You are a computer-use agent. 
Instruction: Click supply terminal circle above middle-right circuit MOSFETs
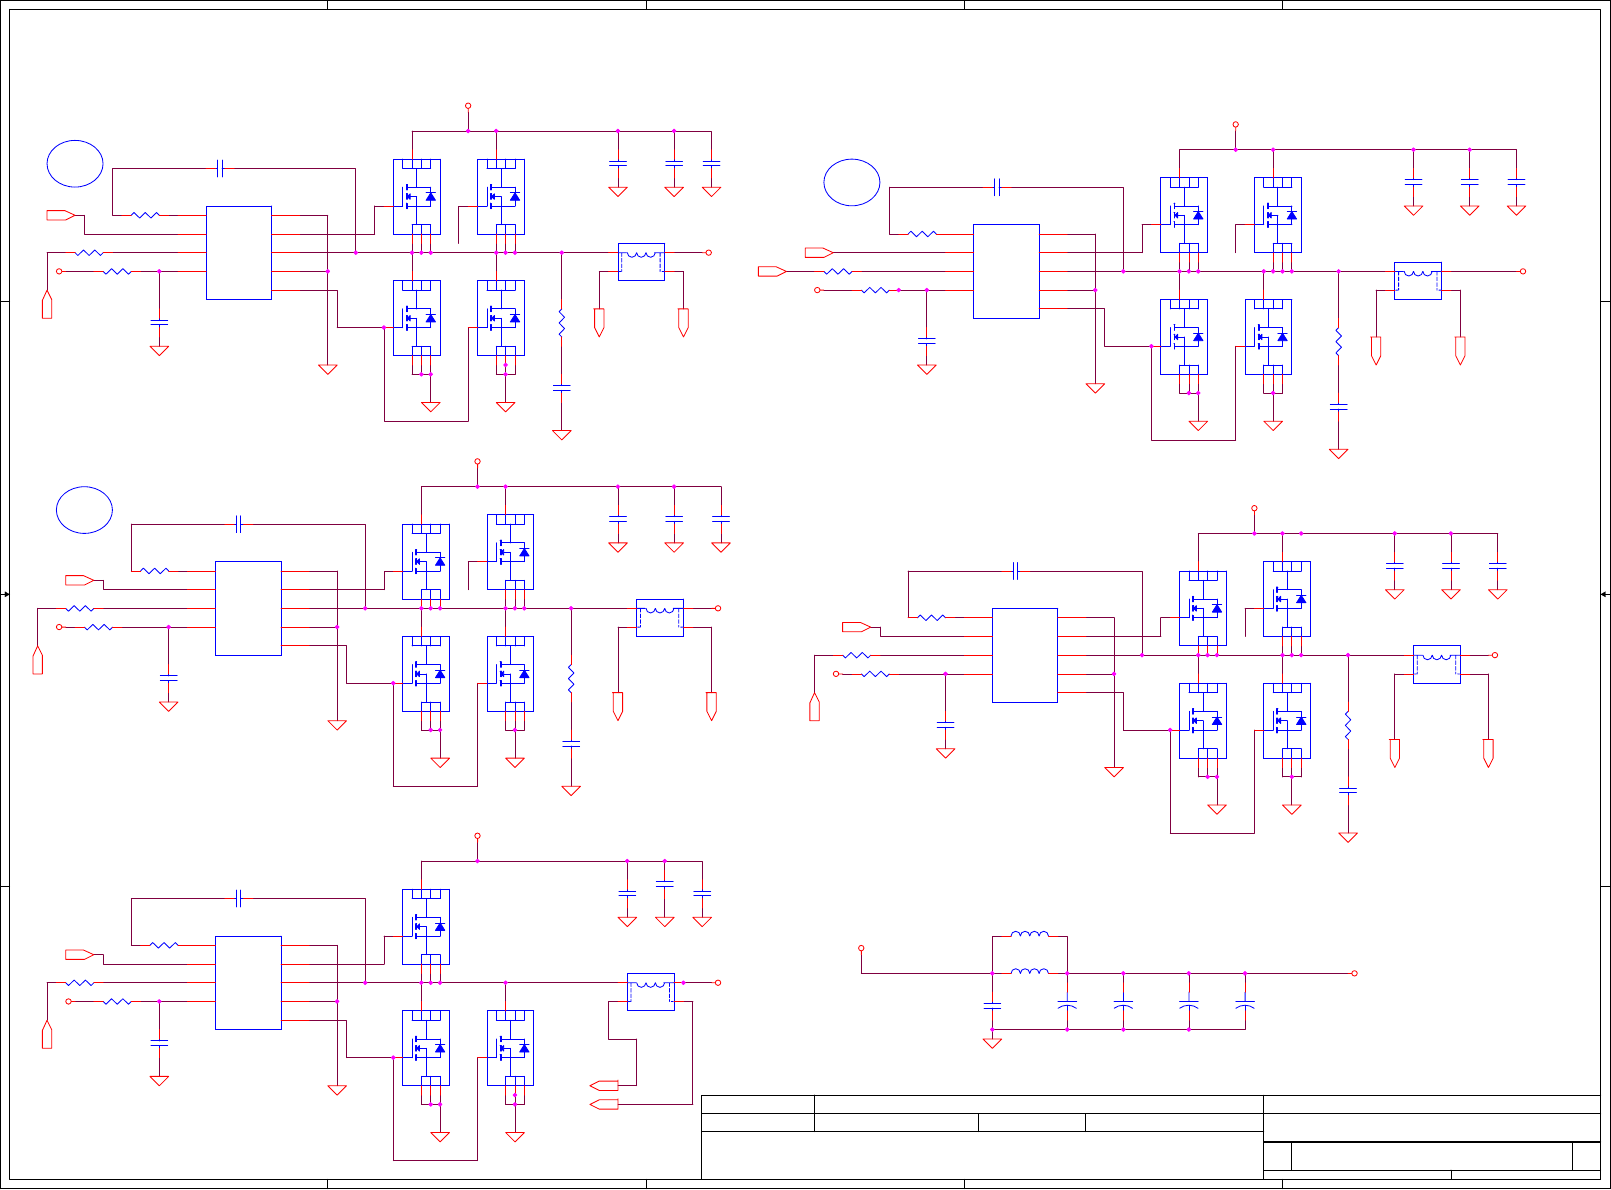coord(1254,509)
